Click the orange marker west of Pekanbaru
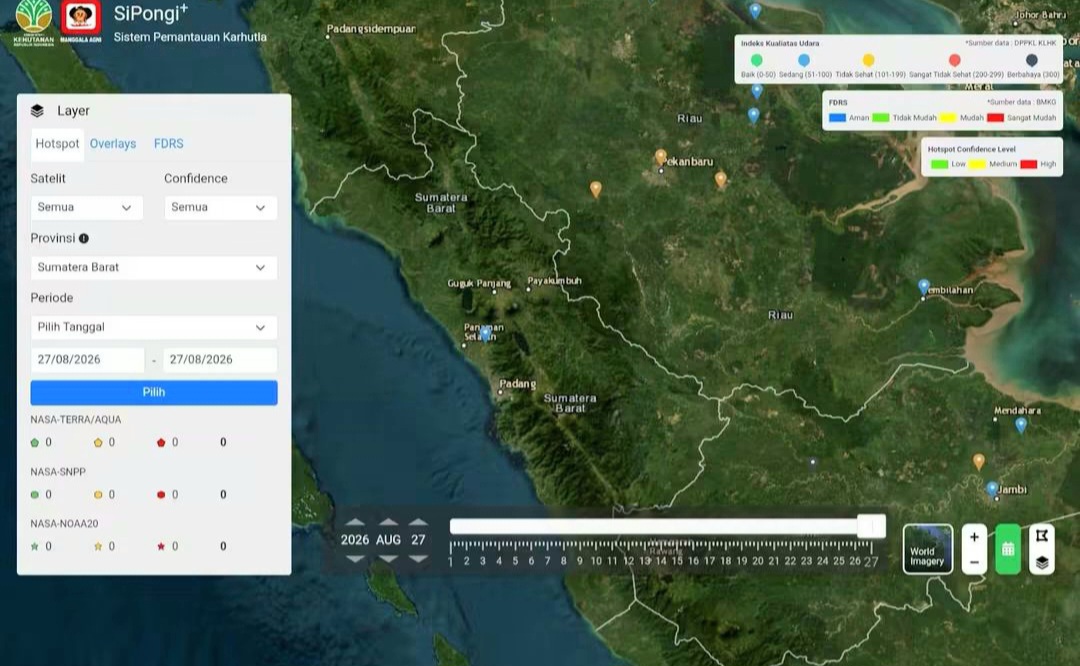This screenshot has height=666, width=1080. pyautogui.click(x=596, y=189)
